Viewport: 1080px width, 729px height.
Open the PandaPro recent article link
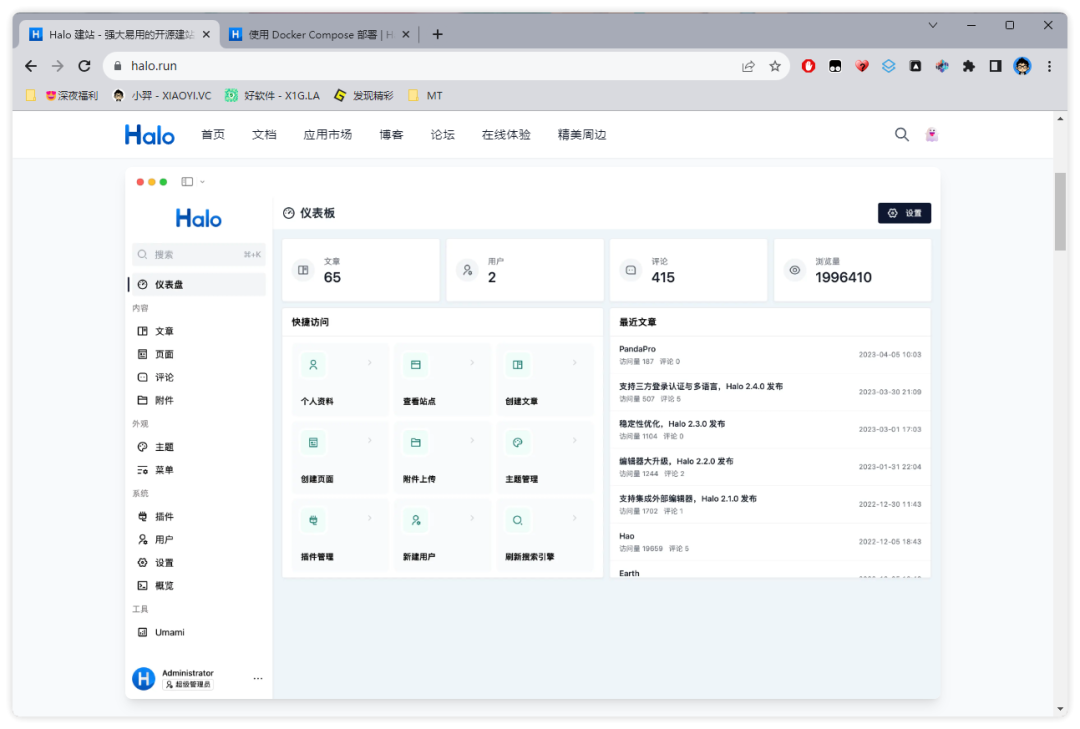pos(637,349)
